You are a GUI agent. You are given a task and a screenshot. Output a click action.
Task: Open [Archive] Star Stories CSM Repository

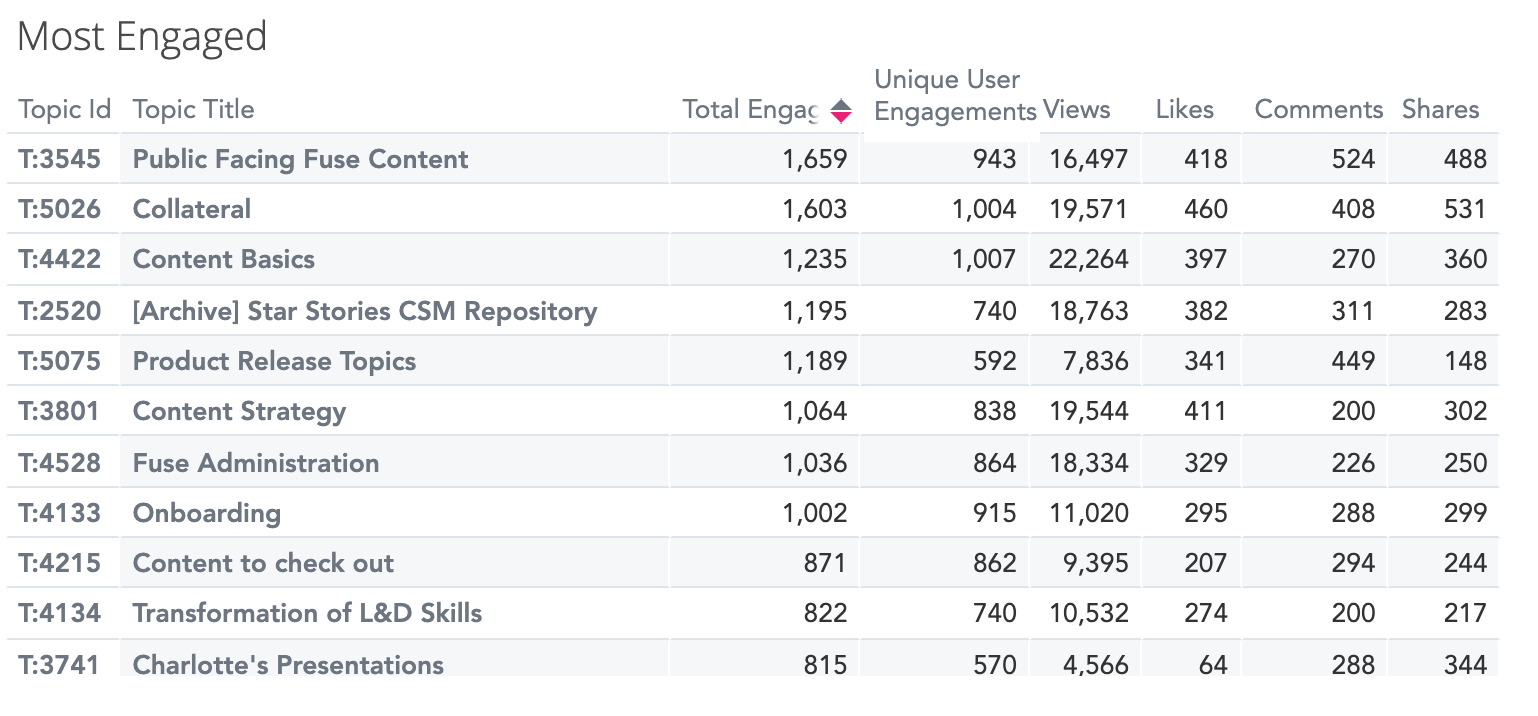[365, 311]
